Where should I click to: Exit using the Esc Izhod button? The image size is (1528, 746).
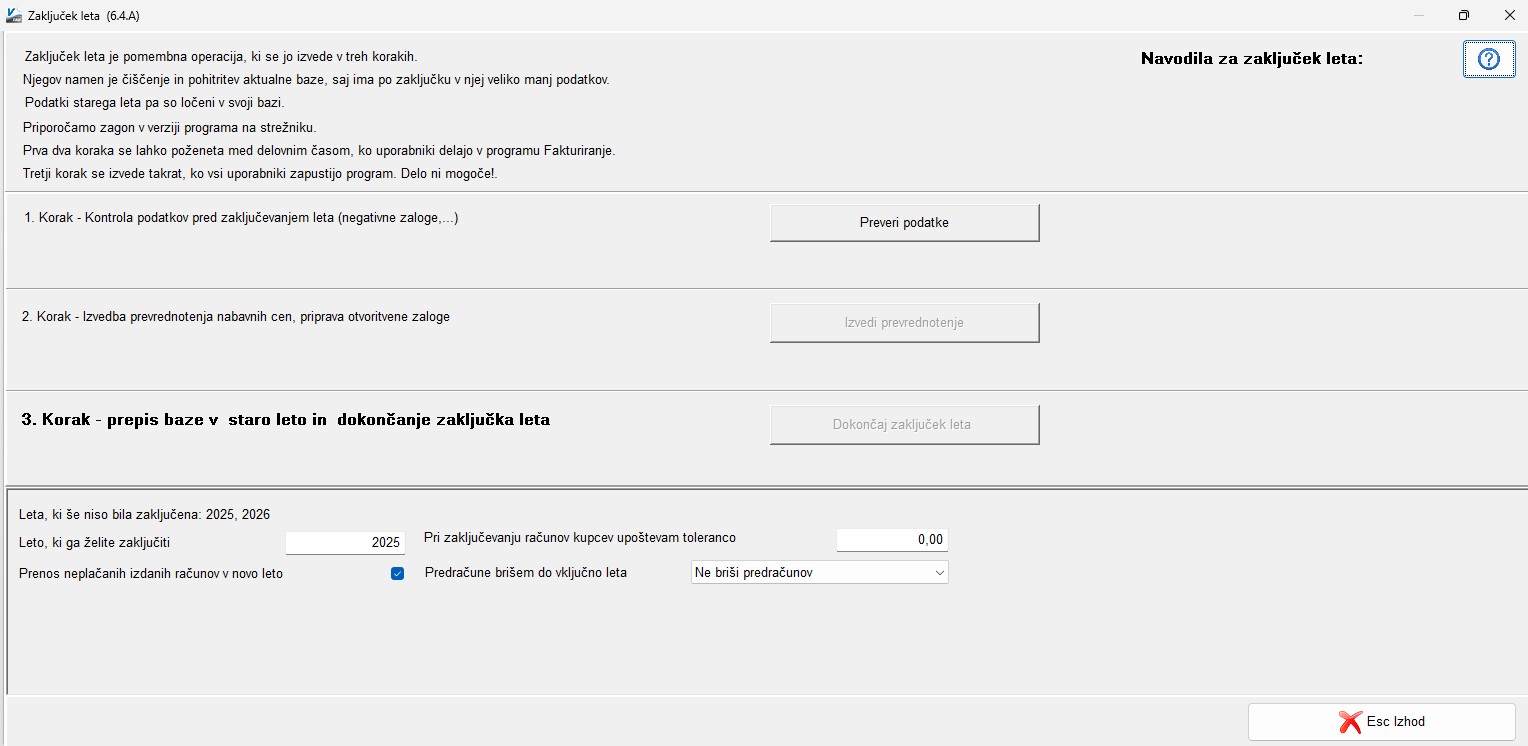click(x=1381, y=722)
